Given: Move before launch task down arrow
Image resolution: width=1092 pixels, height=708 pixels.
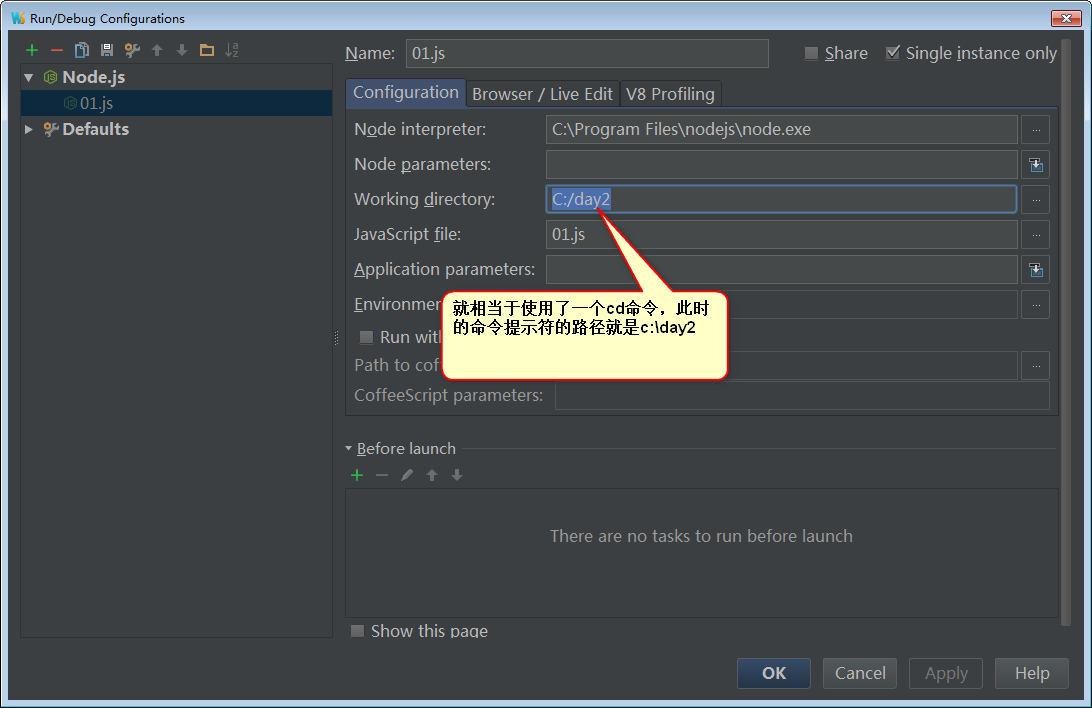Looking at the screenshot, I should pos(457,475).
